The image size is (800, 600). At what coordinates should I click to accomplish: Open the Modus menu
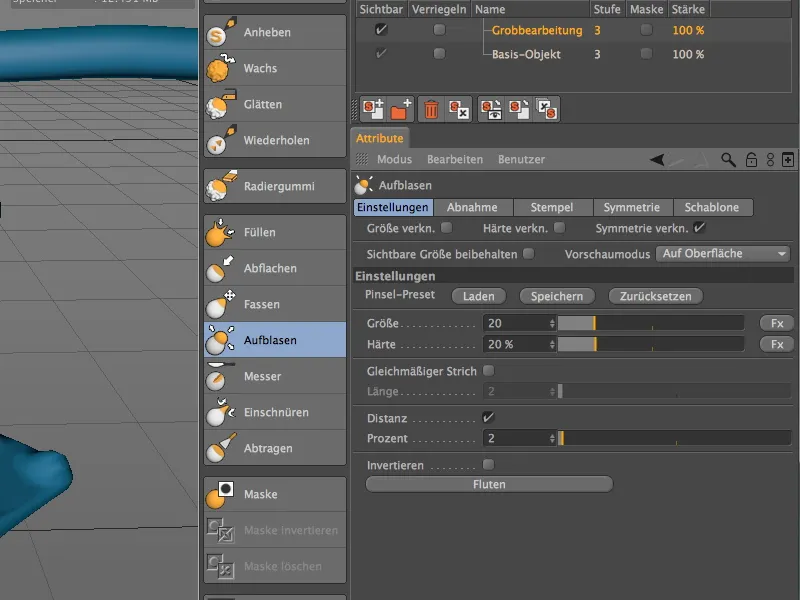coord(394,159)
